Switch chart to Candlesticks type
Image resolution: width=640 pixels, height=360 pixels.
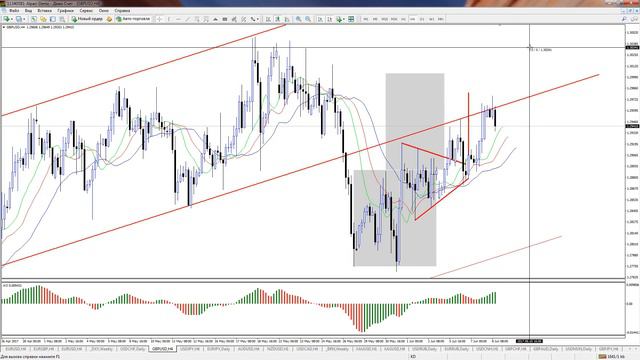[278, 19]
